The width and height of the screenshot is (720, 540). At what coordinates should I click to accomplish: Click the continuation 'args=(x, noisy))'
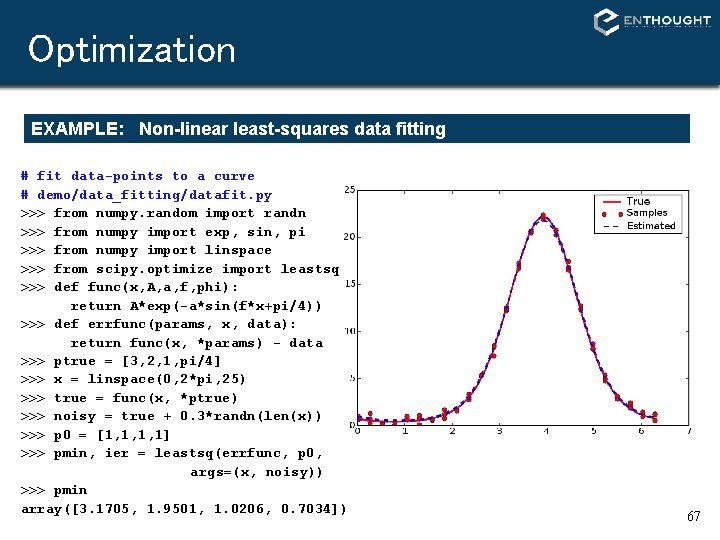click(x=257, y=472)
